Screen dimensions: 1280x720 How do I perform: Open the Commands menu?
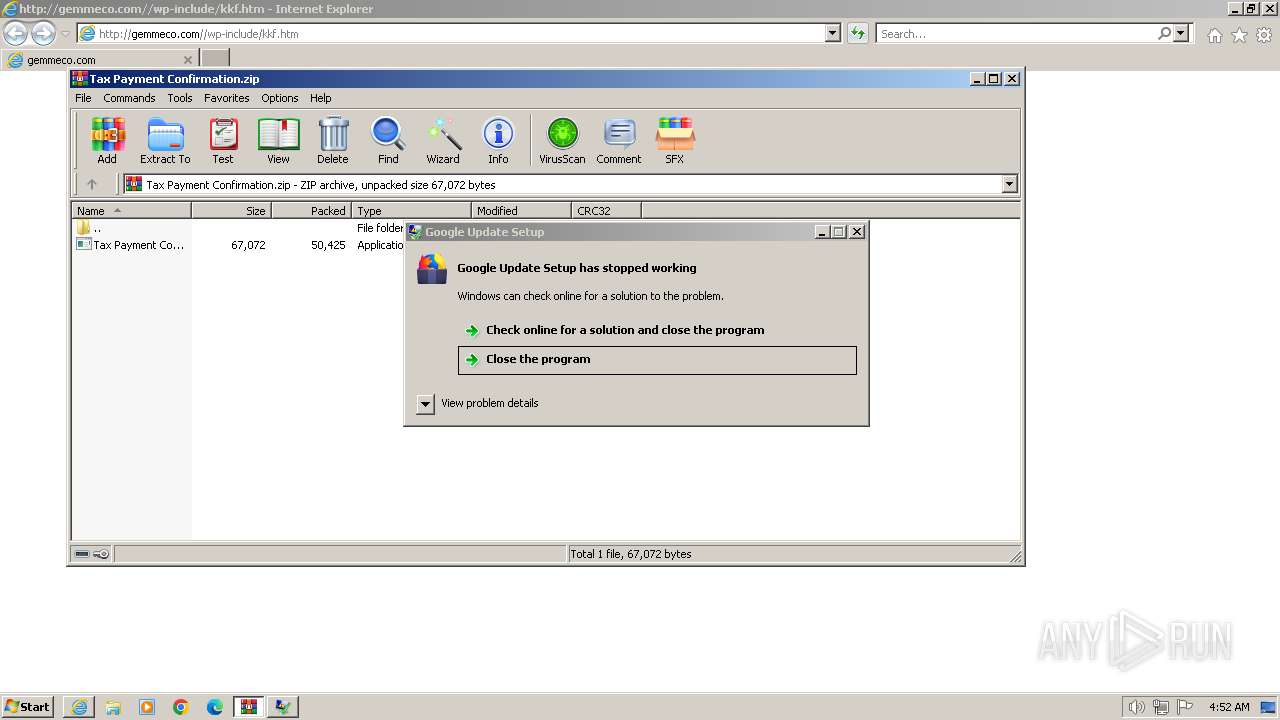coord(129,98)
